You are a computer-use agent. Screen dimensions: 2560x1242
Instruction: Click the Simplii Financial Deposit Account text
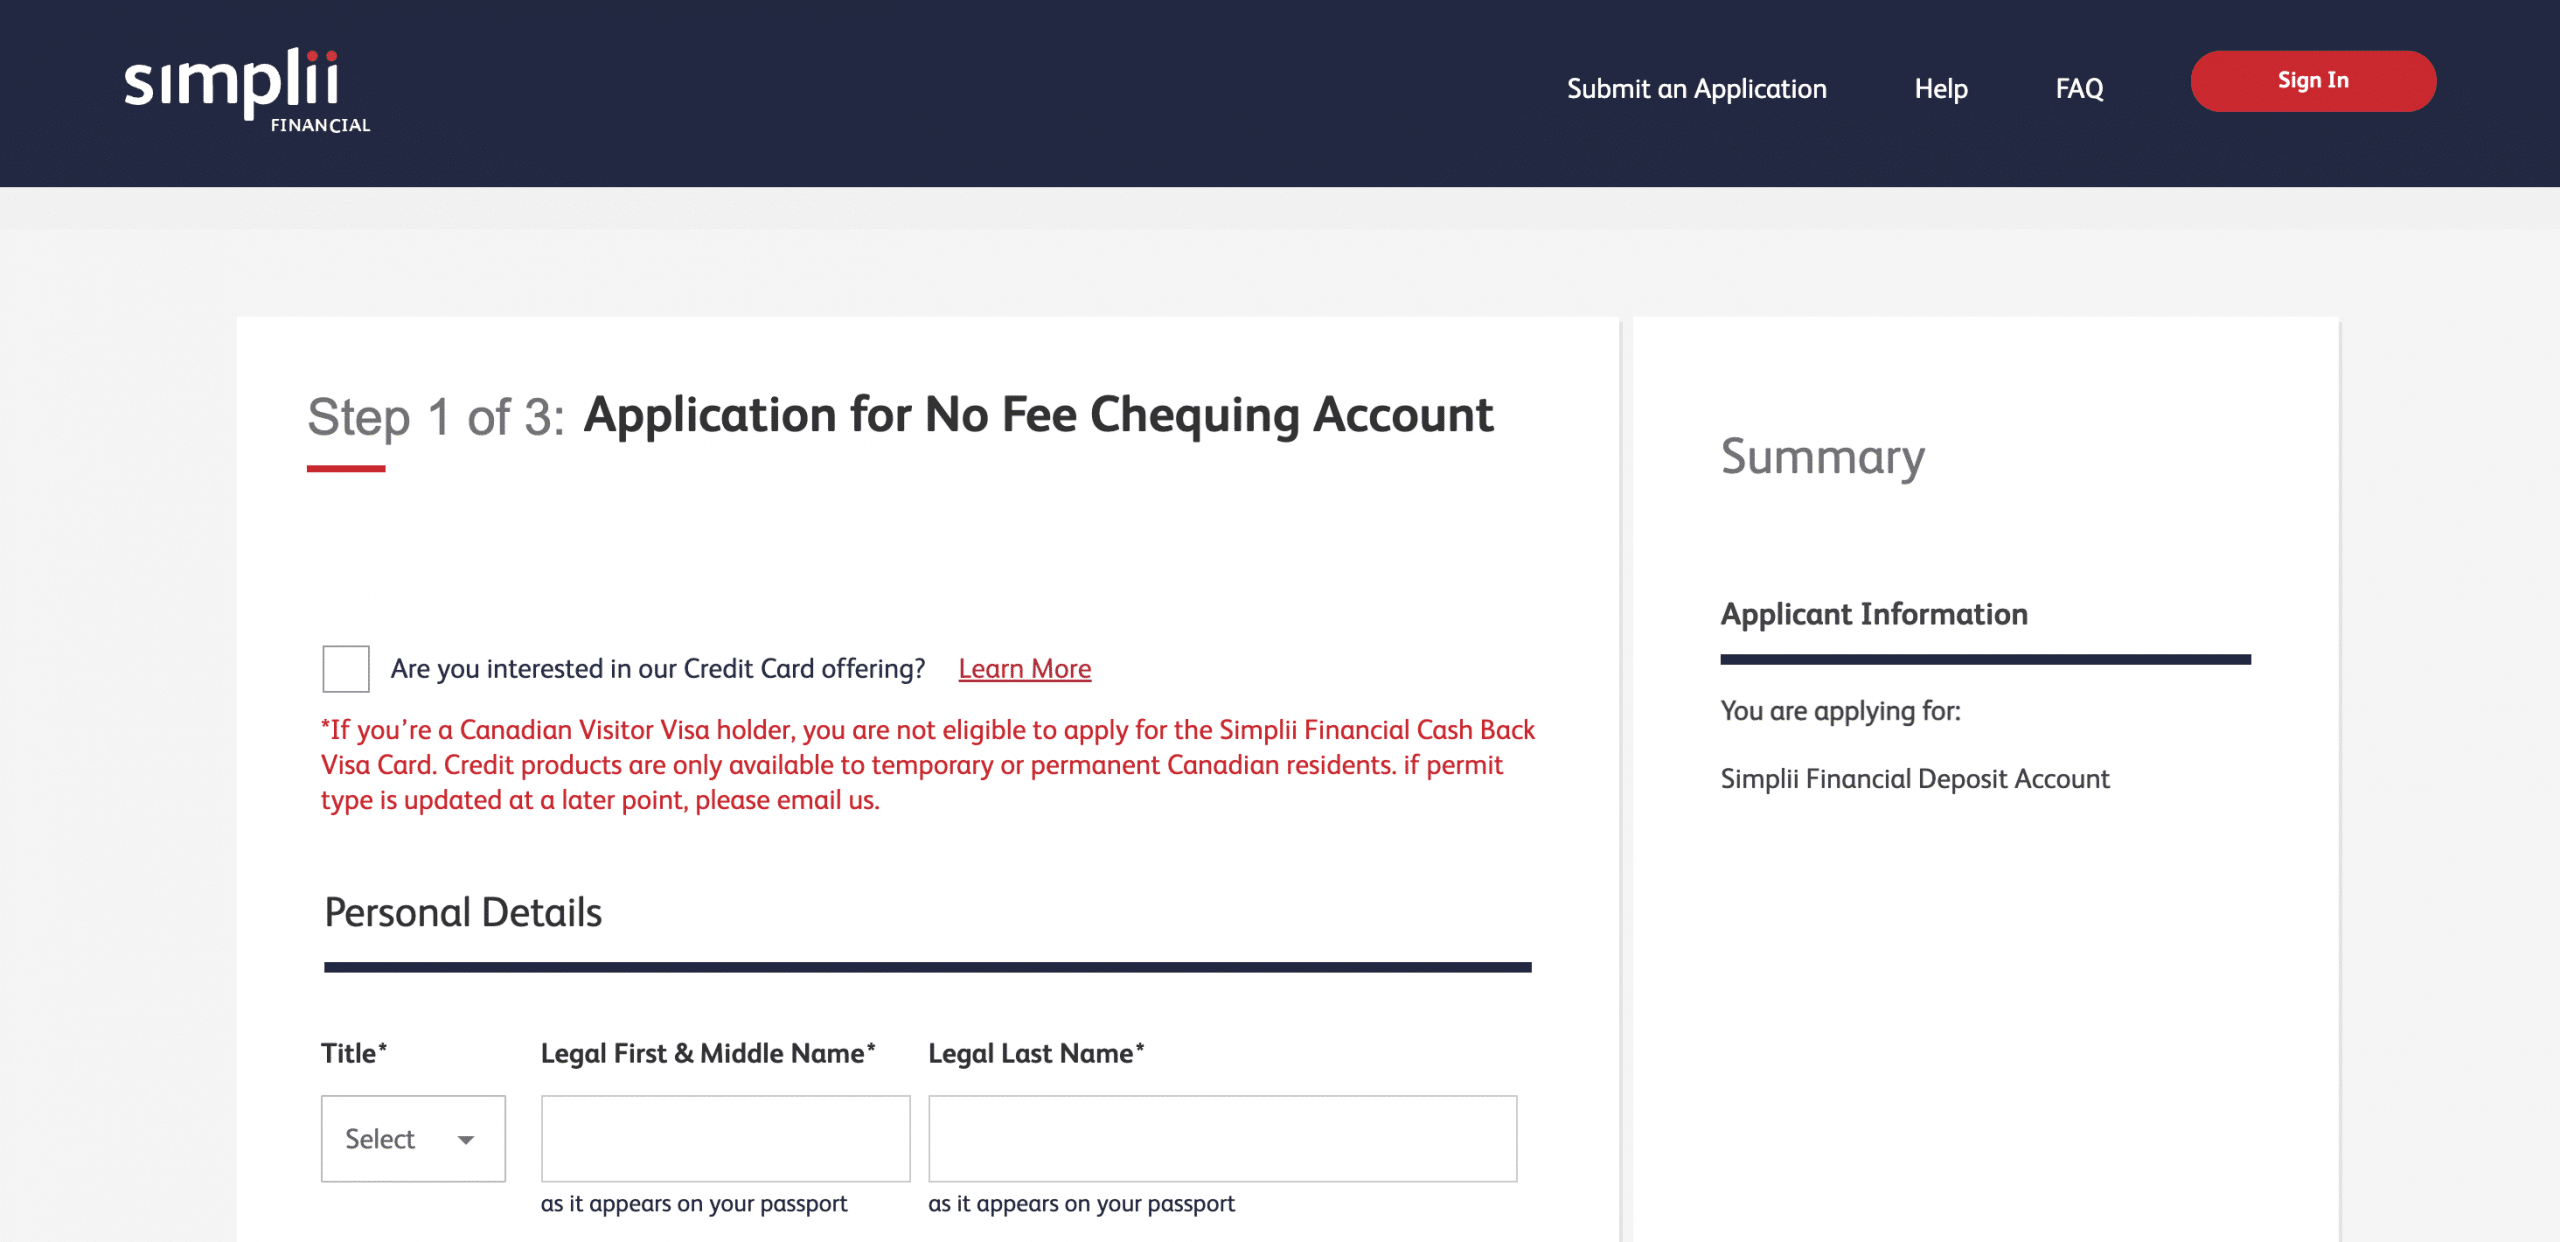click(1914, 779)
